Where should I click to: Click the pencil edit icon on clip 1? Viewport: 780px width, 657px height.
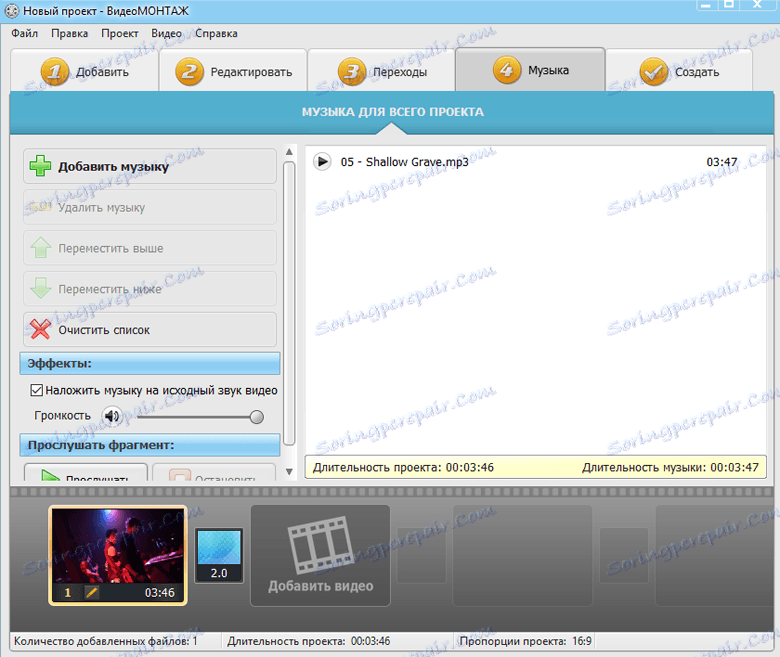(92, 592)
